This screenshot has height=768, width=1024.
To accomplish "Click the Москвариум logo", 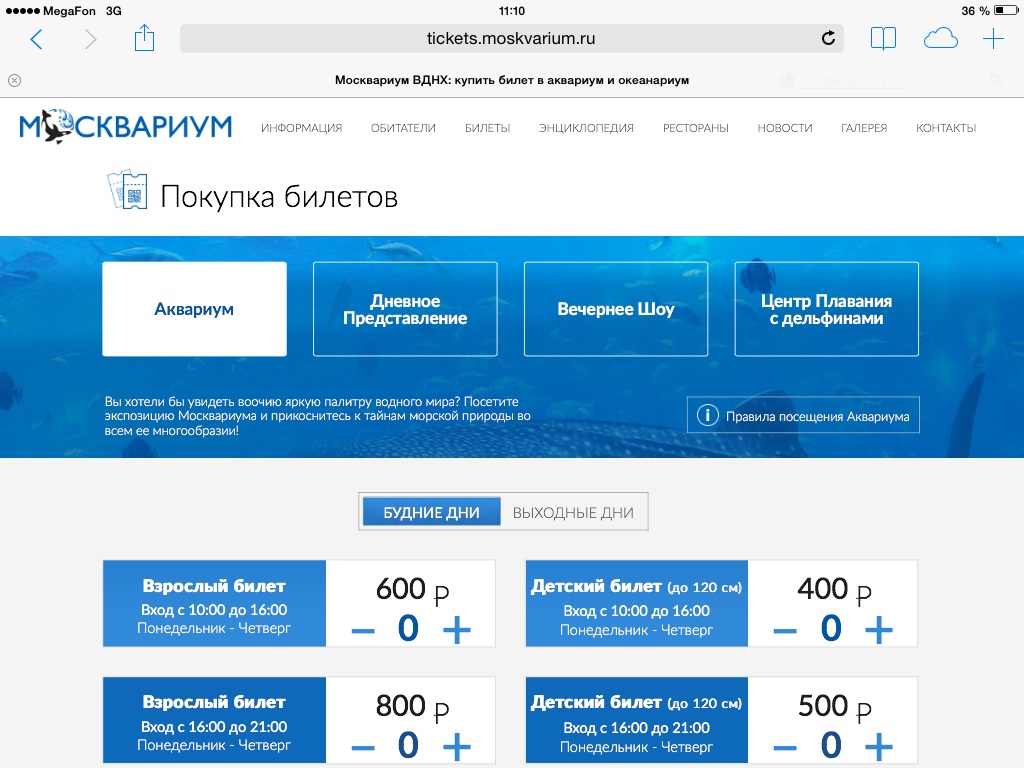I will pos(125,127).
